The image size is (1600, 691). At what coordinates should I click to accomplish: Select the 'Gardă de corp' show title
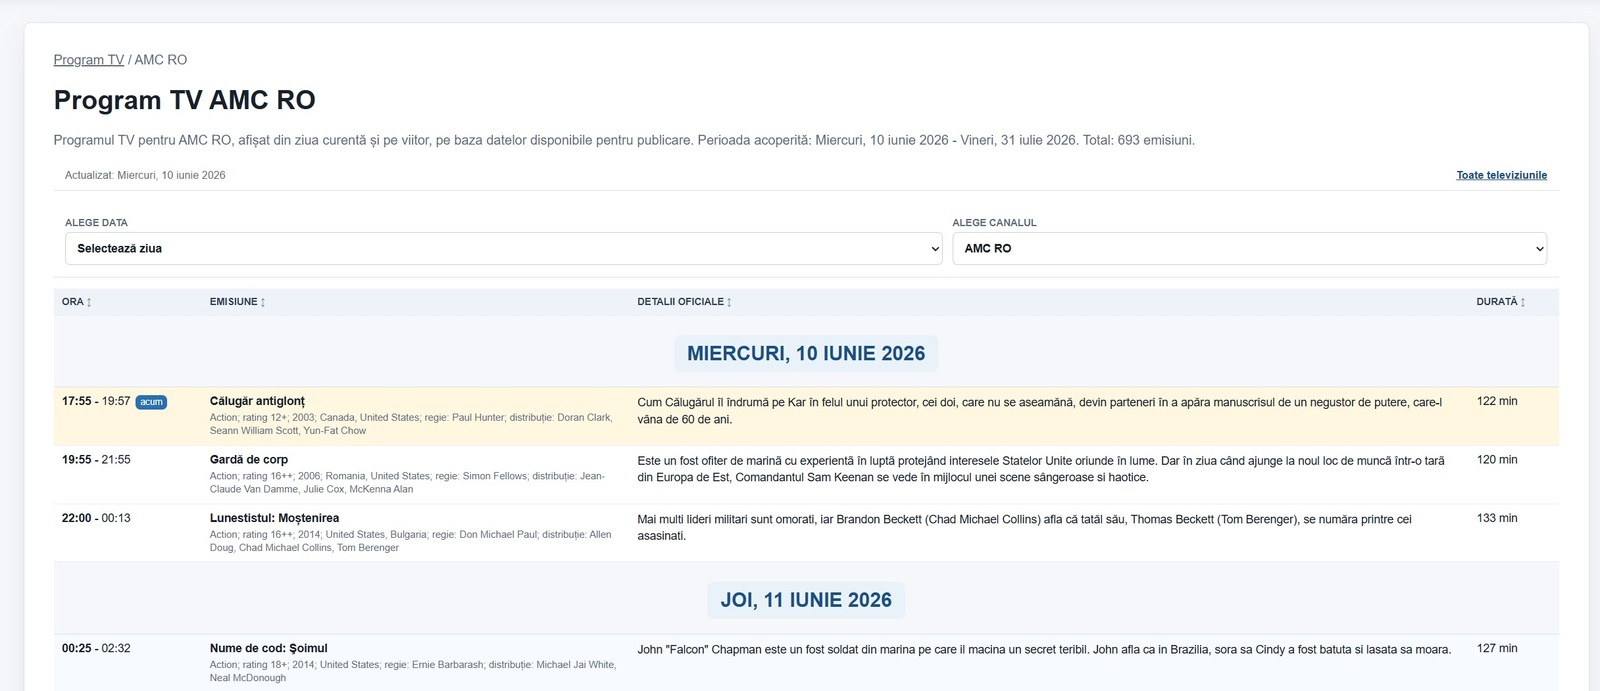tap(249, 460)
